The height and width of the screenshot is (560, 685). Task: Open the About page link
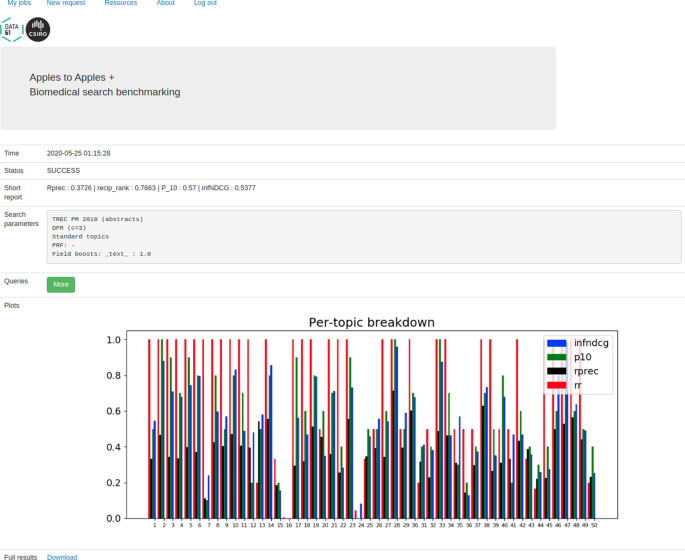pyautogui.click(x=166, y=3)
